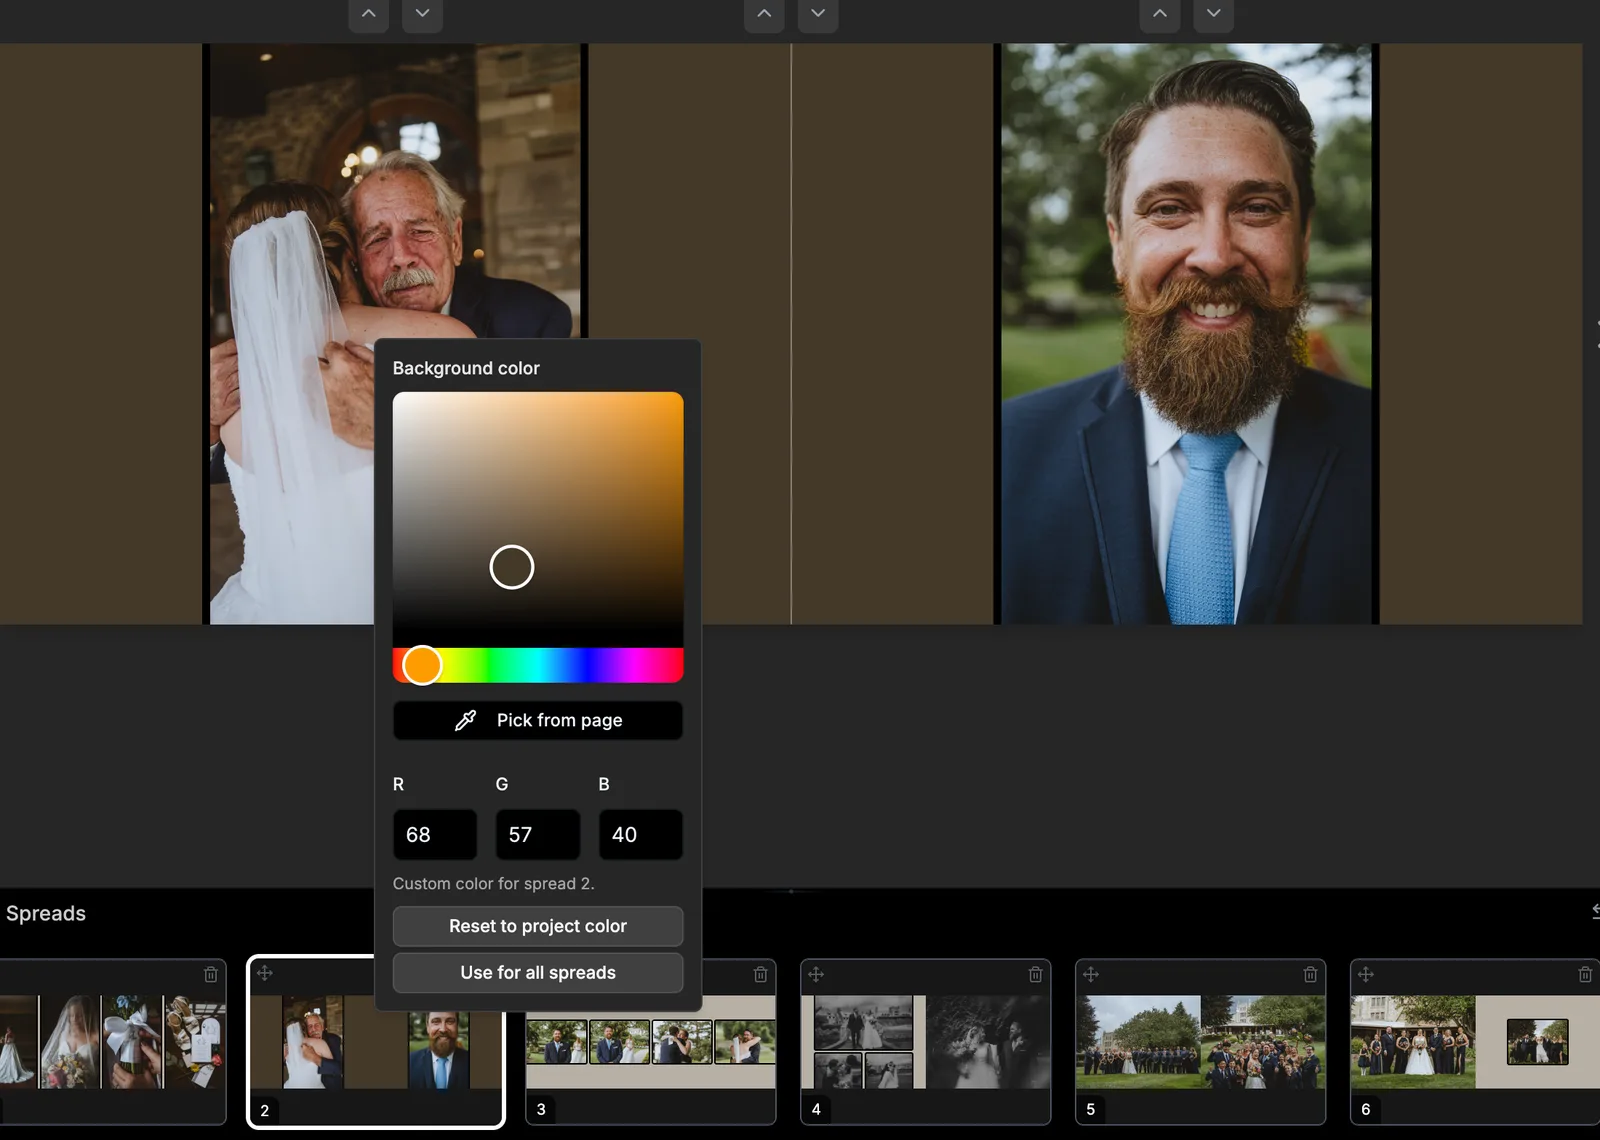Select the black-and-white spread 4 thumbnail
Screen dimensions: 1600x1140
click(x=926, y=1042)
